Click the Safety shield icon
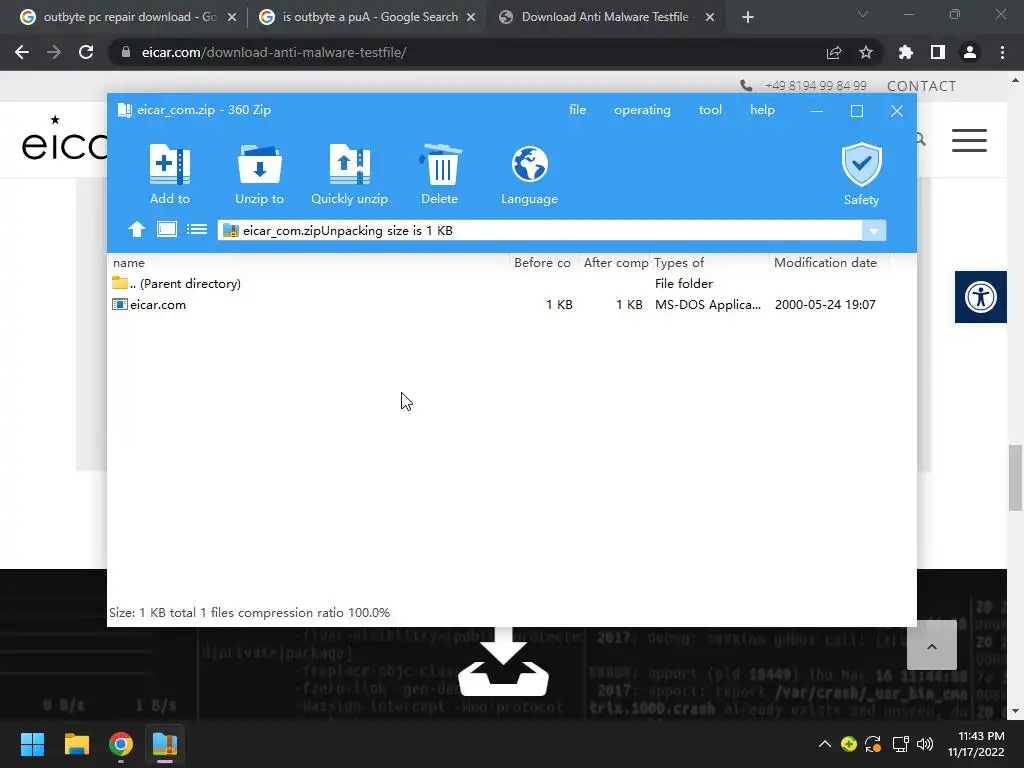 tap(861, 165)
